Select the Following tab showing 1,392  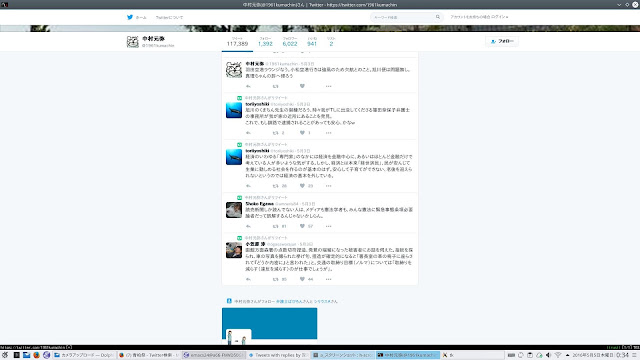[x=265, y=42]
